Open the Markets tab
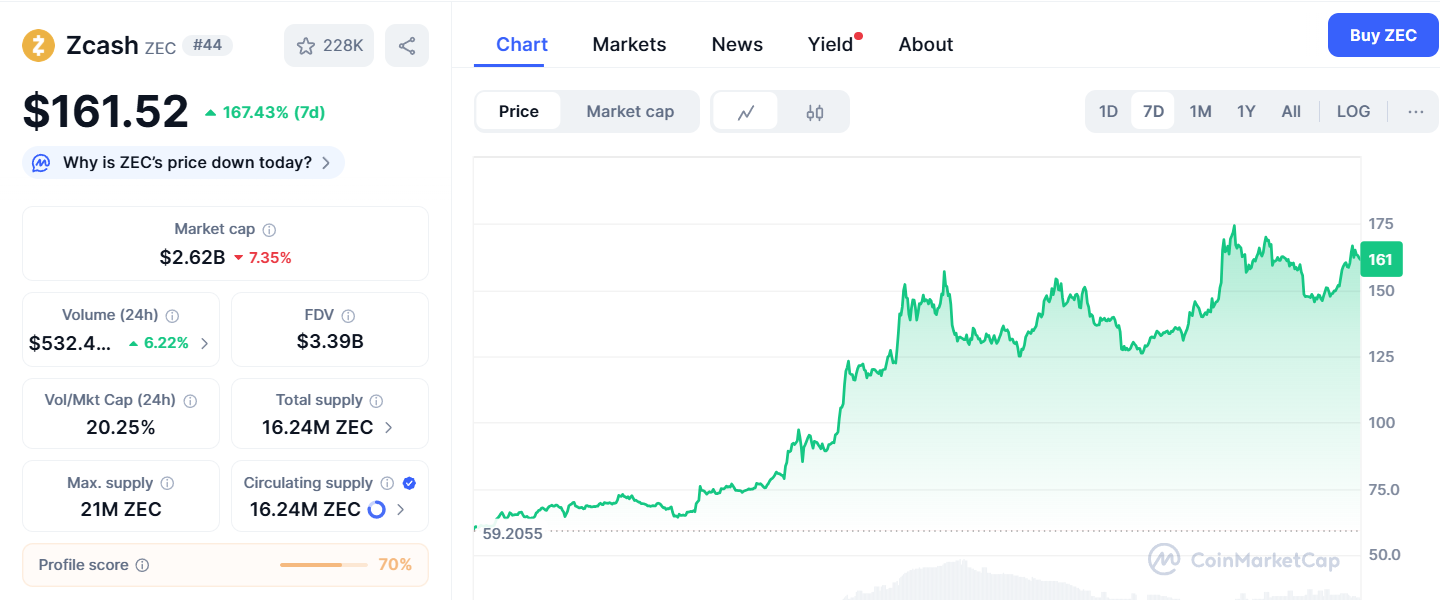This screenshot has height=600, width=1440. [629, 45]
